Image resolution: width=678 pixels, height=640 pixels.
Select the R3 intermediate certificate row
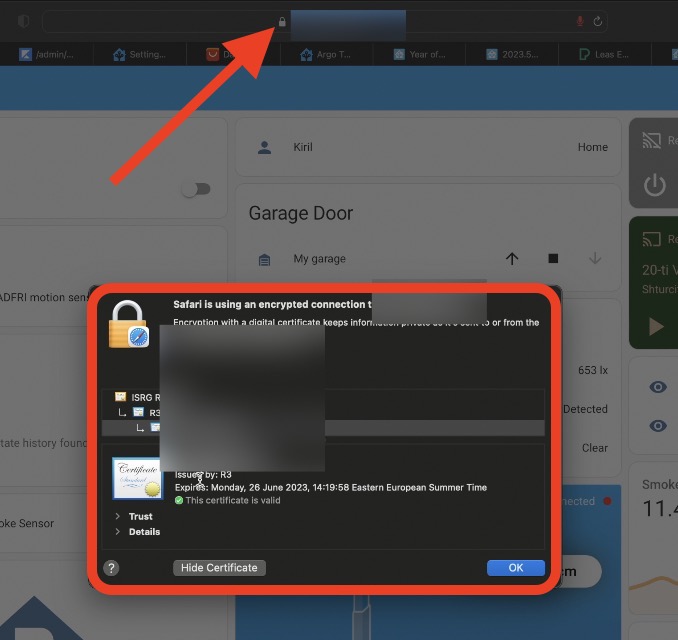click(x=323, y=412)
